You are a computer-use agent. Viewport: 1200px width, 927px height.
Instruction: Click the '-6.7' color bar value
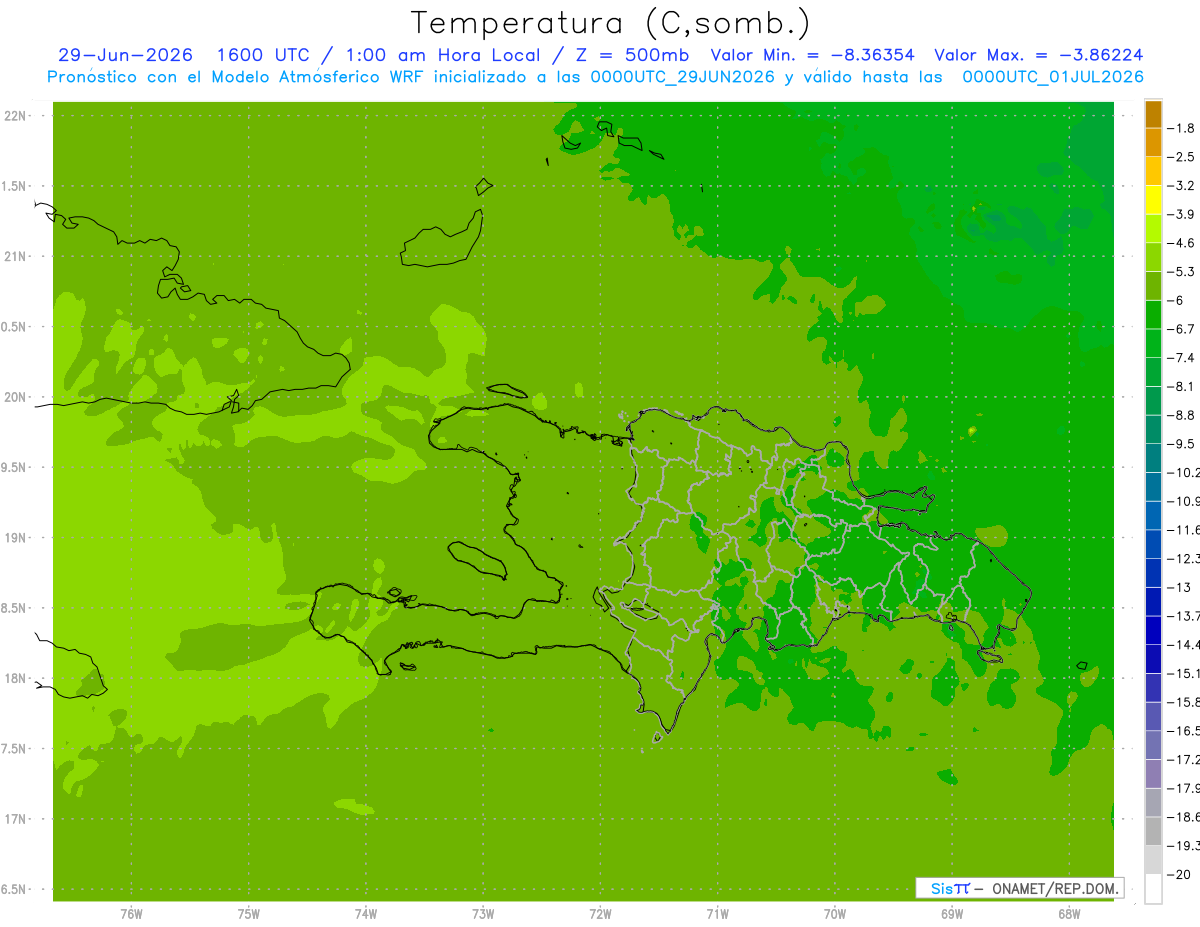(1181, 329)
